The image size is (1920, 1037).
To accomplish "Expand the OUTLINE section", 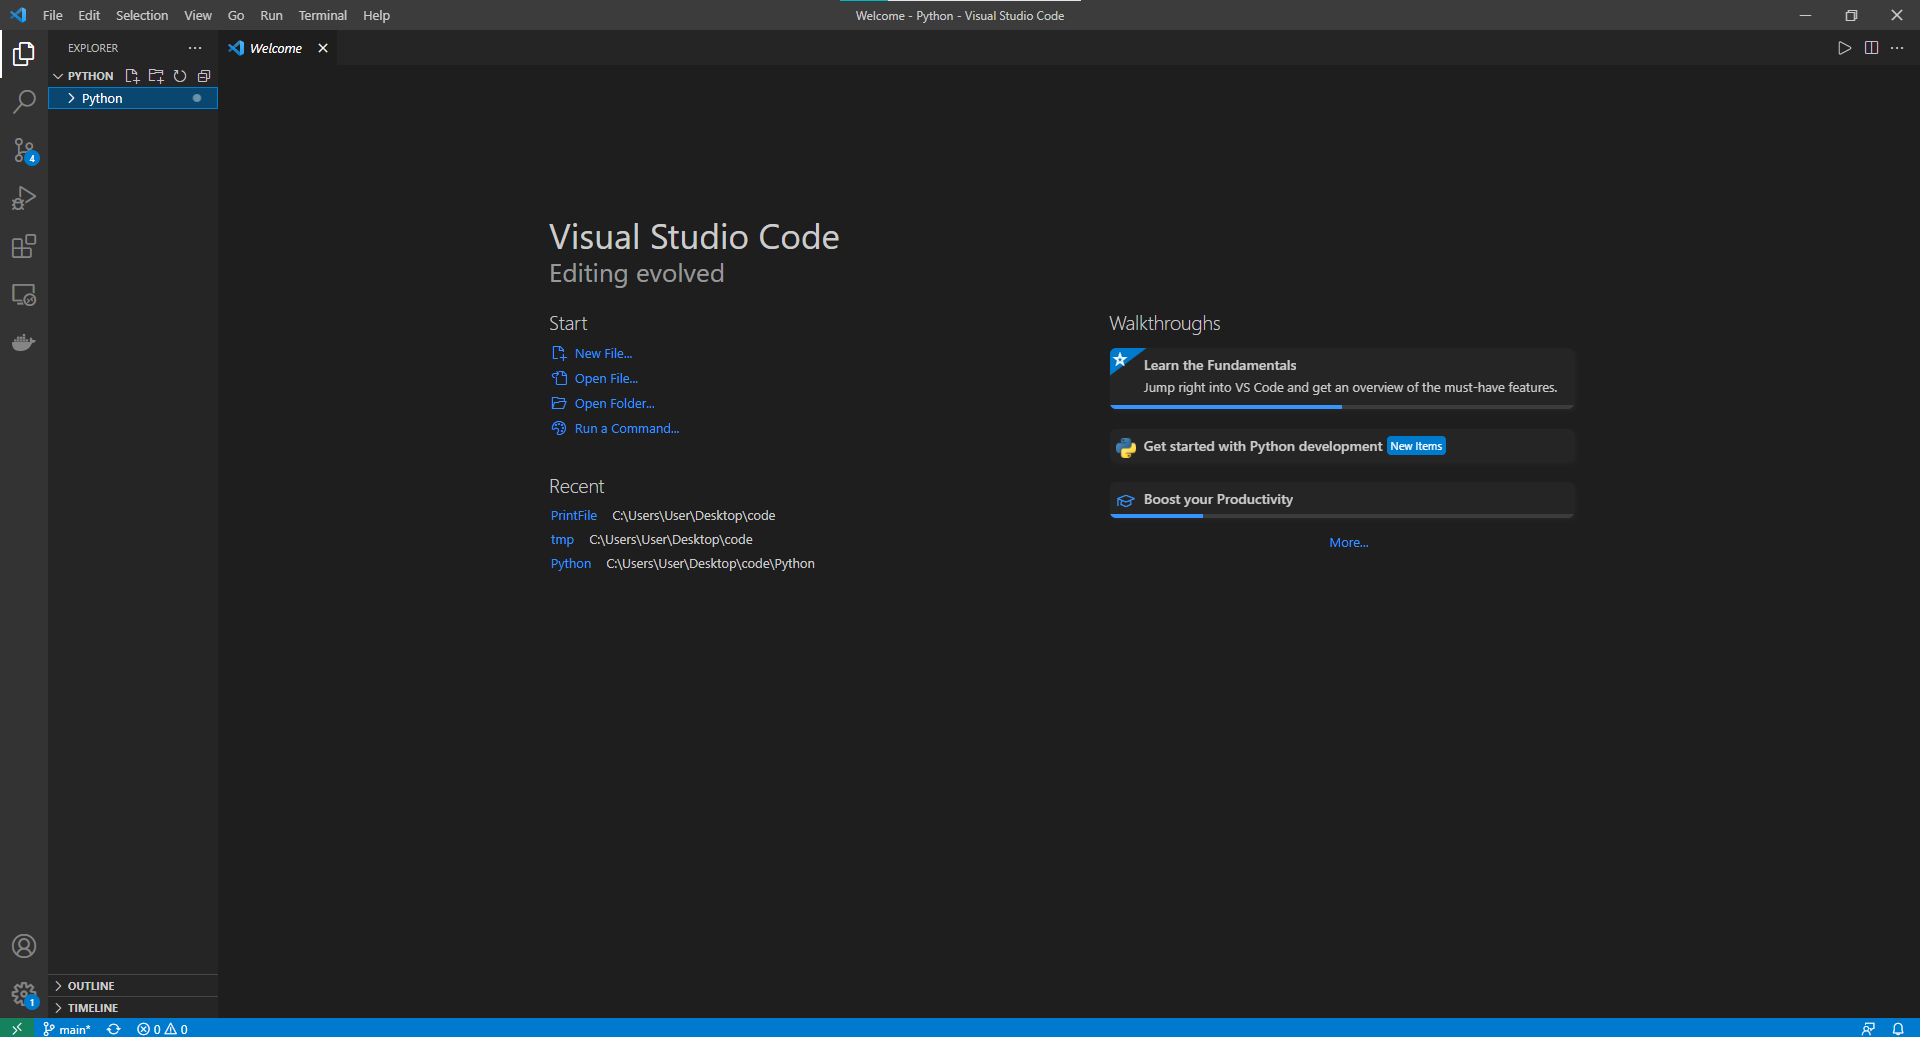I will pyautogui.click(x=133, y=986).
